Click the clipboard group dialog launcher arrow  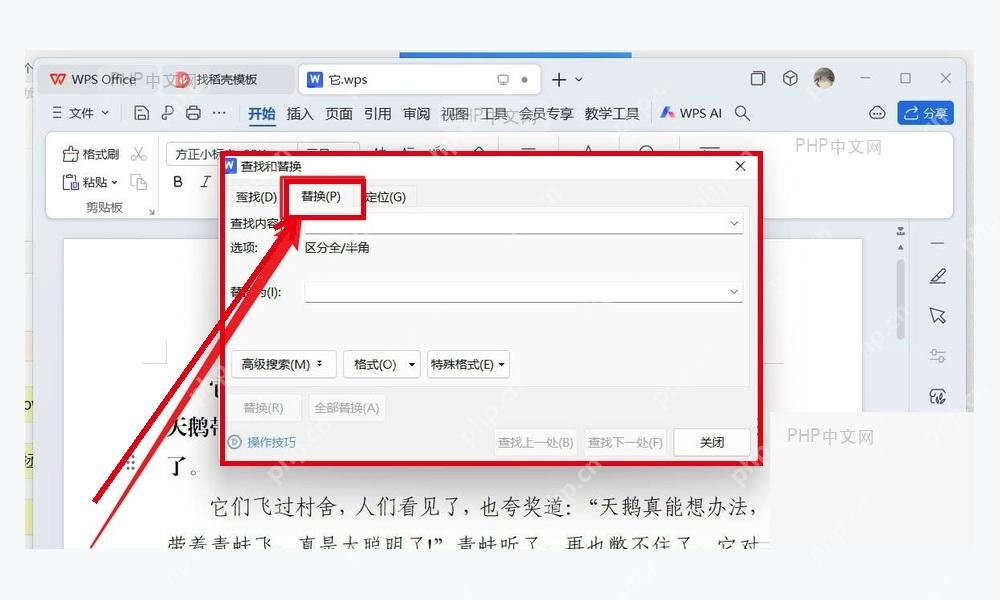(x=152, y=212)
